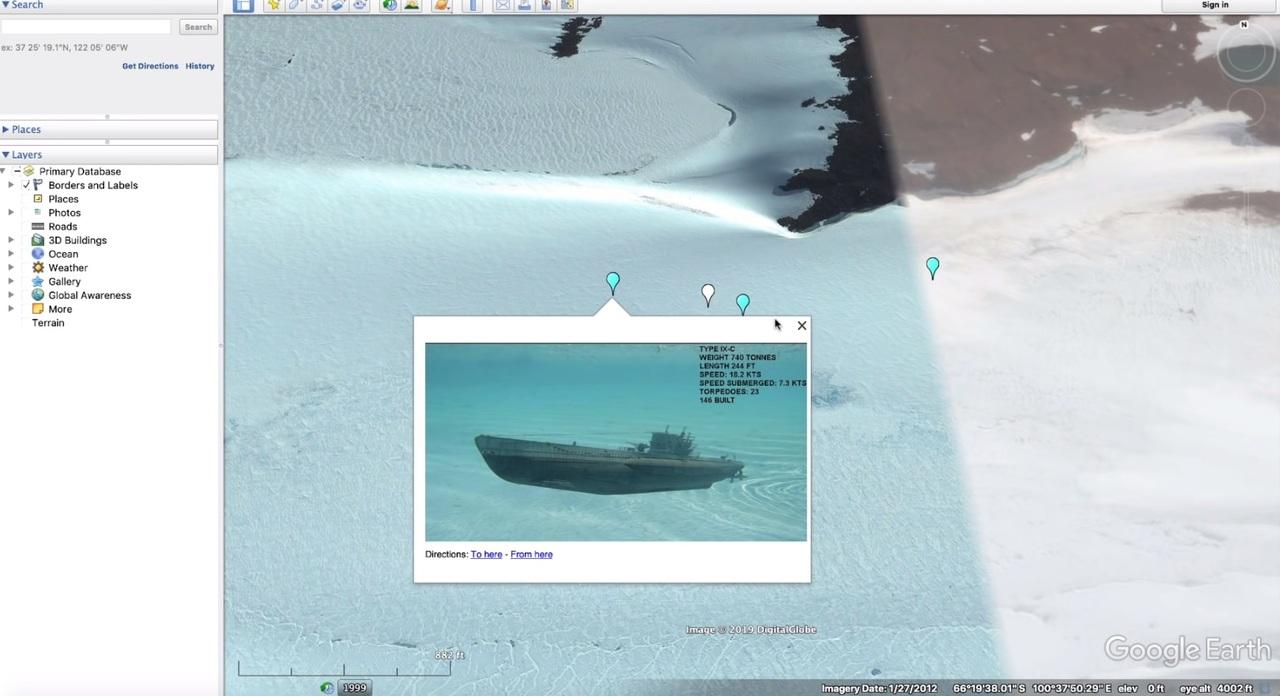Toggle the sidebar panel icon

tap(242, 5)
